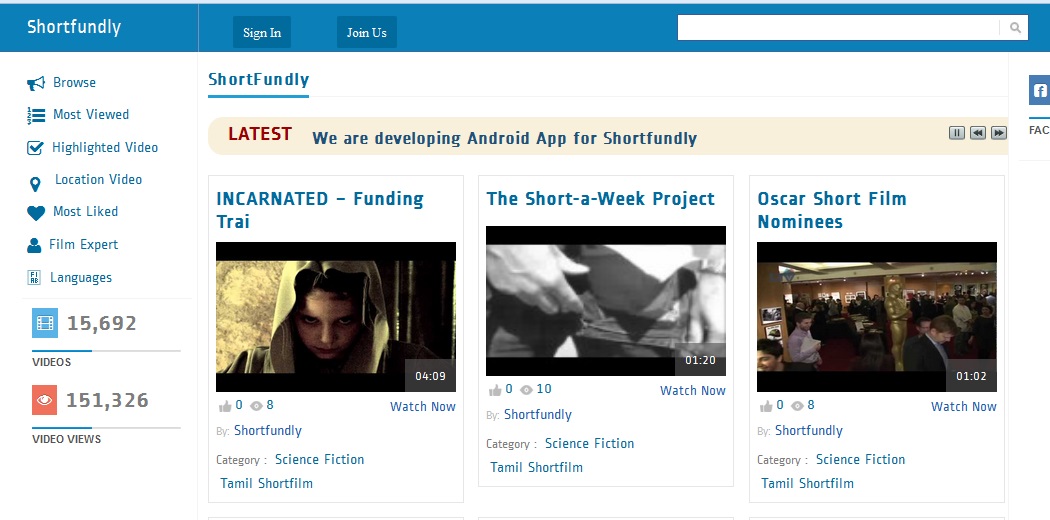Click the Most Liked heart icon
The image size is (1050, 520).
36,212
